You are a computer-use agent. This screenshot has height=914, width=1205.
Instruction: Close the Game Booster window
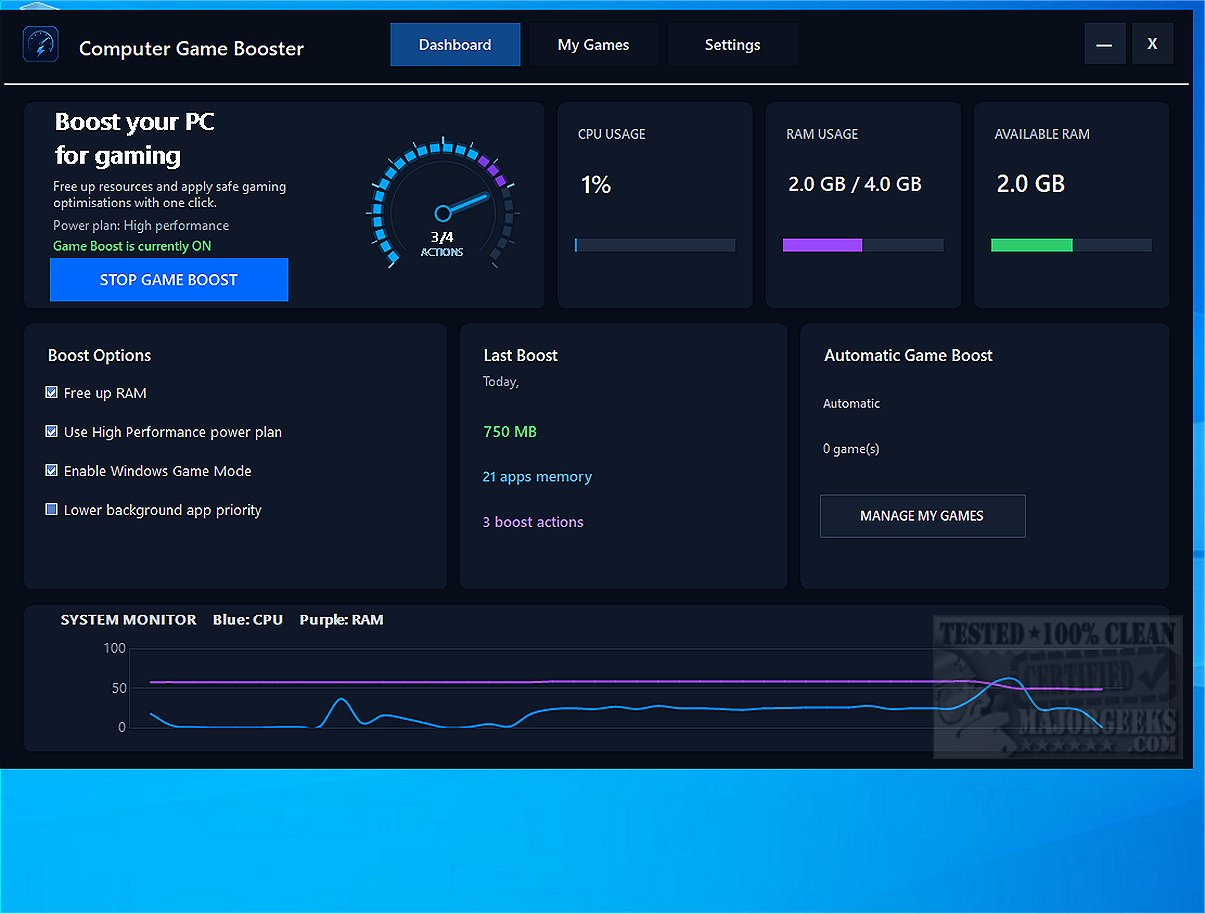pos(1153,45)
